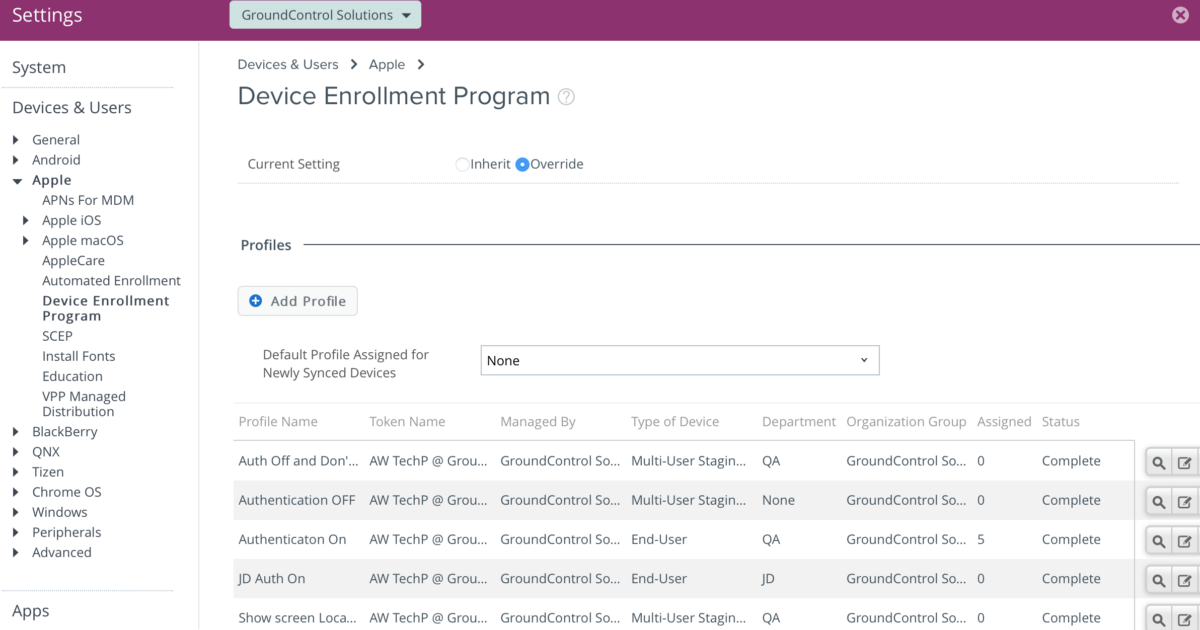1200x630 pixels.
Task: View details of the "Show screen Loca..." profile
Action: coord(1159,618)
